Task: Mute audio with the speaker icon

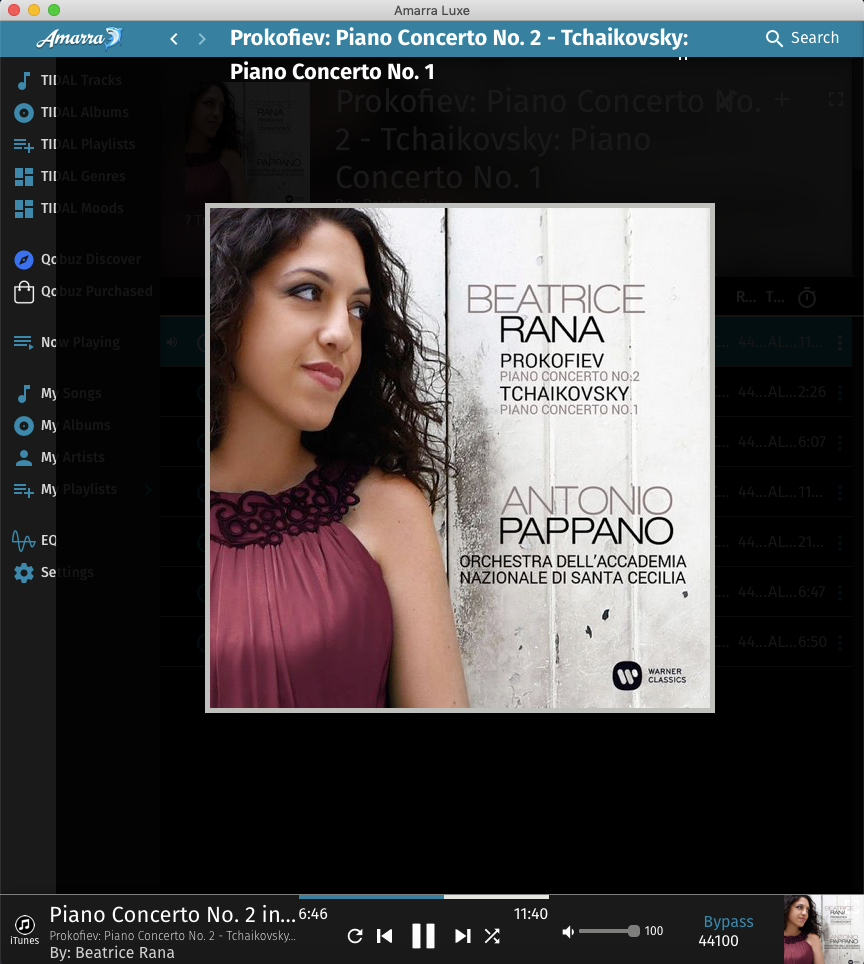Action: click(568, 931)
